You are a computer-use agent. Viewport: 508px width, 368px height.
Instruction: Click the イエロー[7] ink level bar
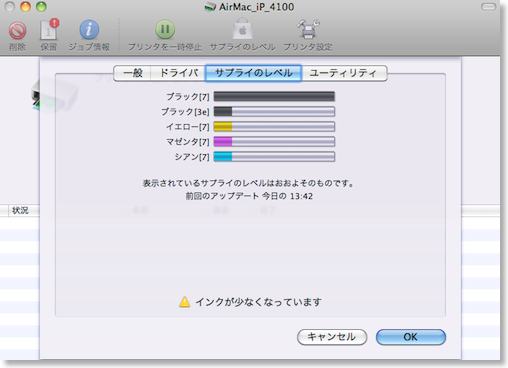[x=274, y=127]
